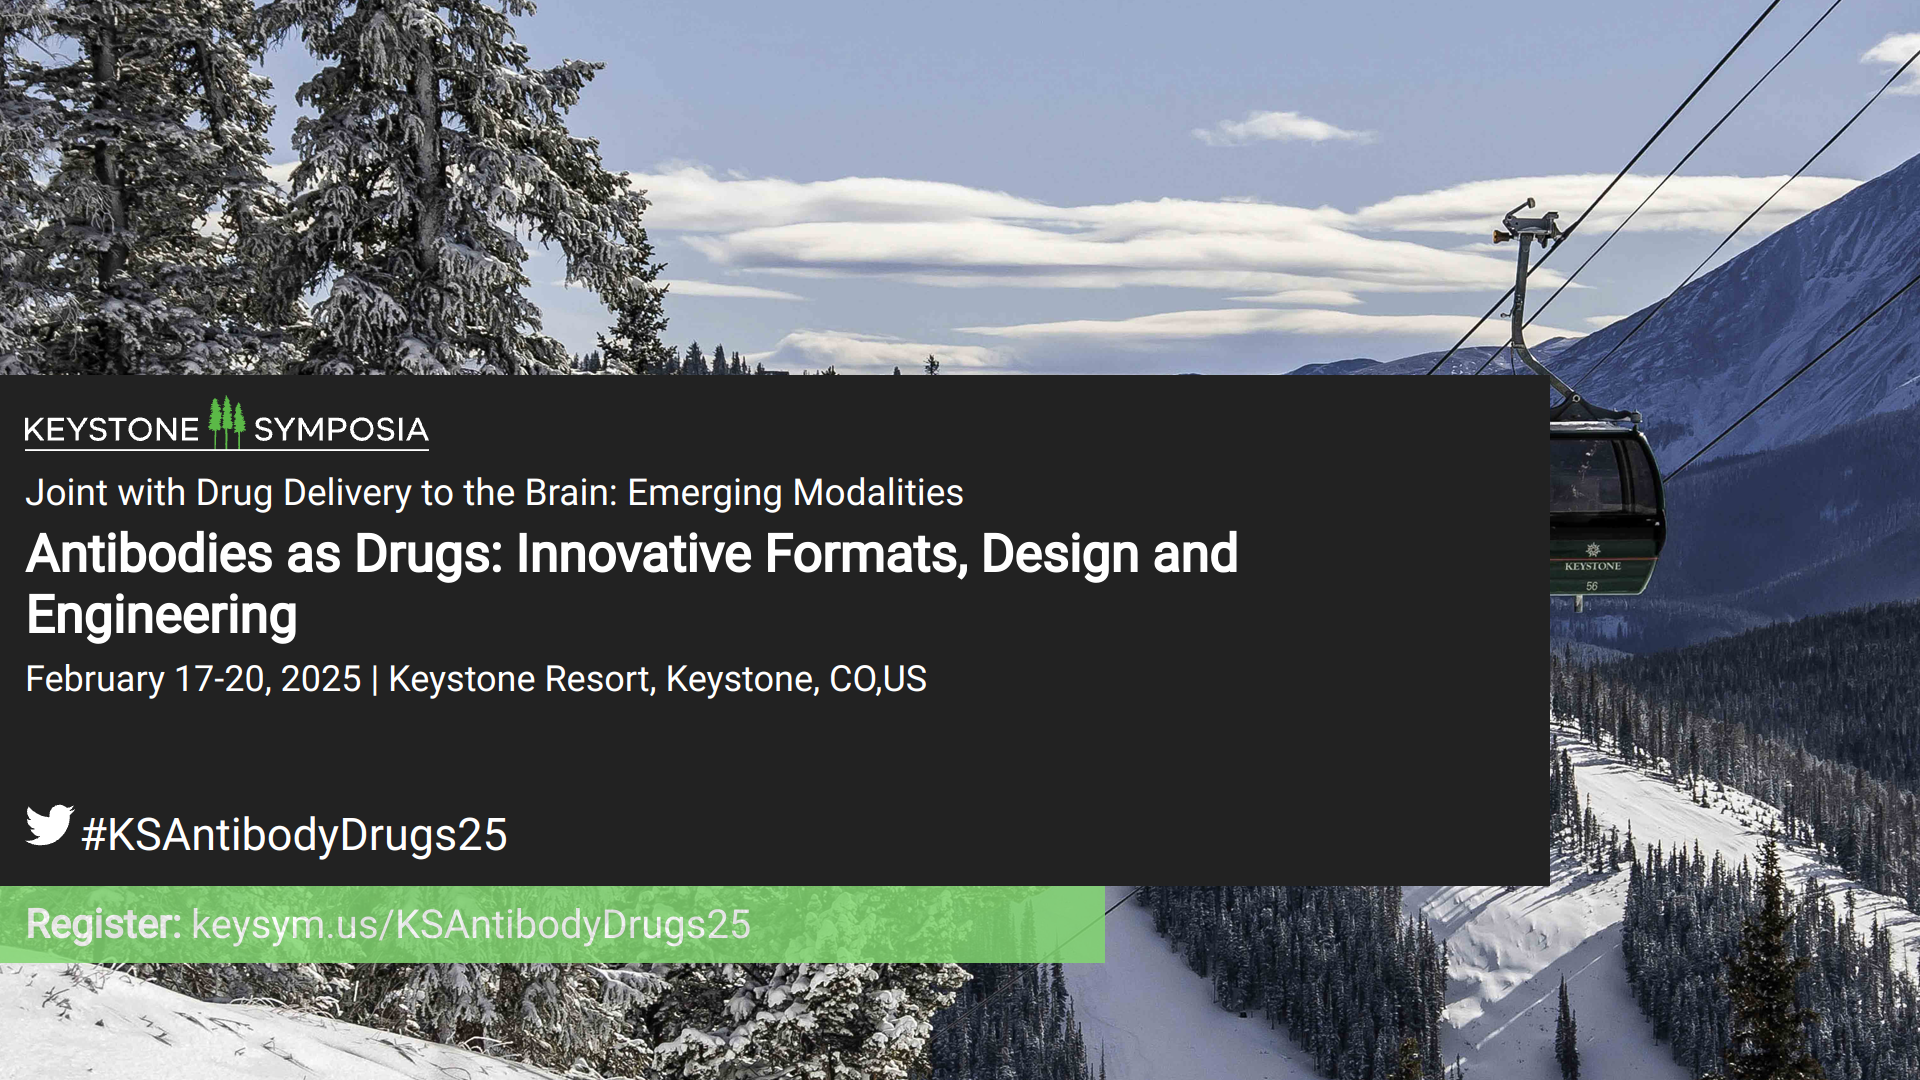
Task: Click the February 17-20, 2025 date line
Action: click(476, 679)
